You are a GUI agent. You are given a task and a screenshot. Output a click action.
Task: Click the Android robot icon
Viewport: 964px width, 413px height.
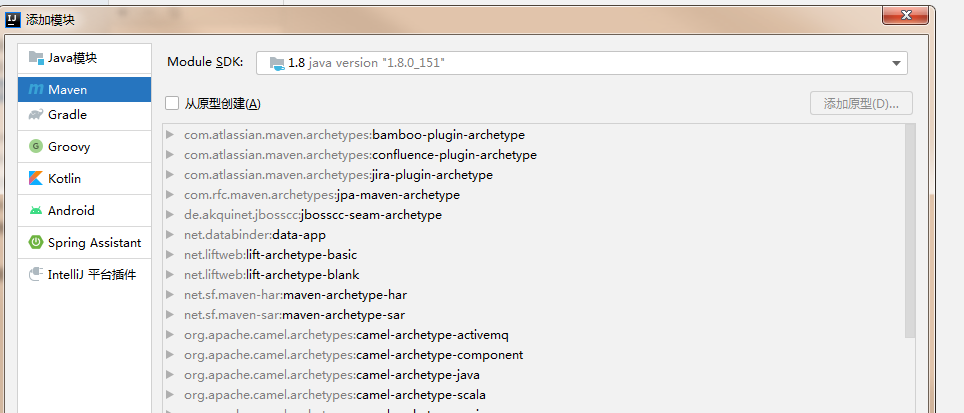[36, 211]
